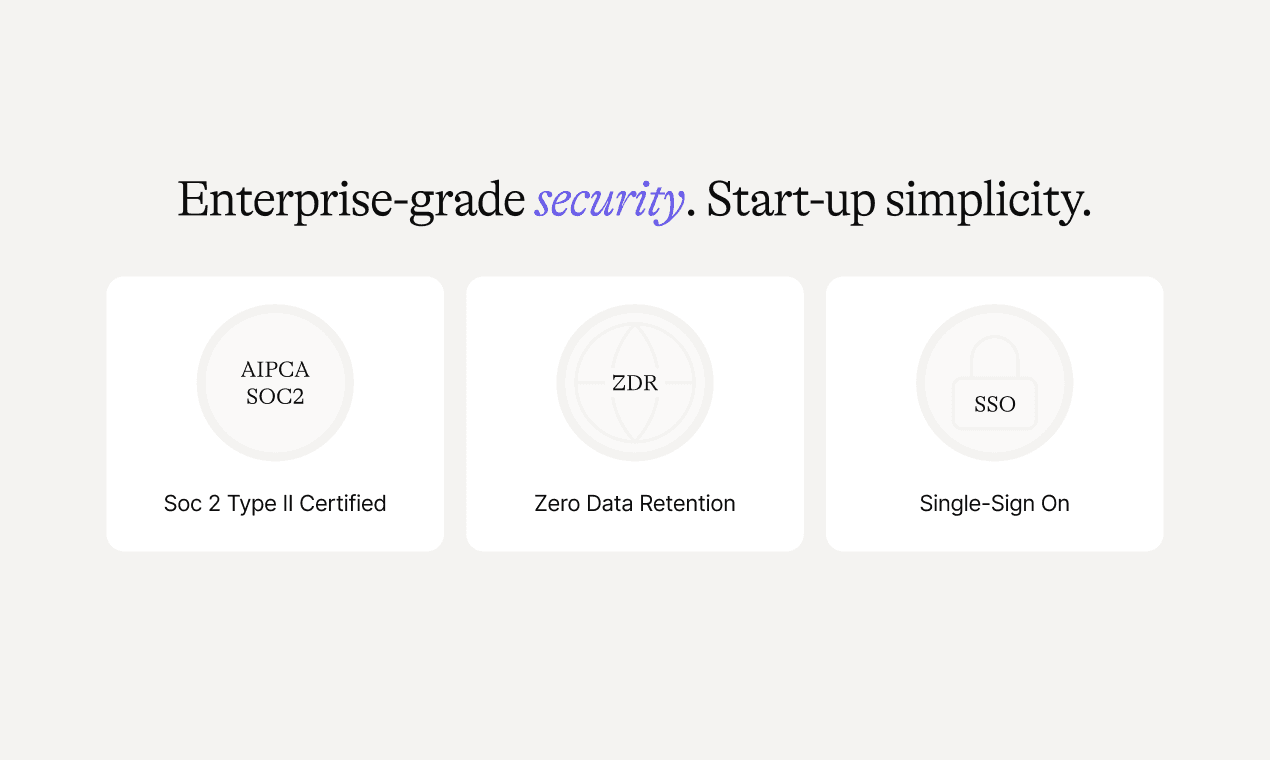Click the padlock shackle above SSO

995,355
